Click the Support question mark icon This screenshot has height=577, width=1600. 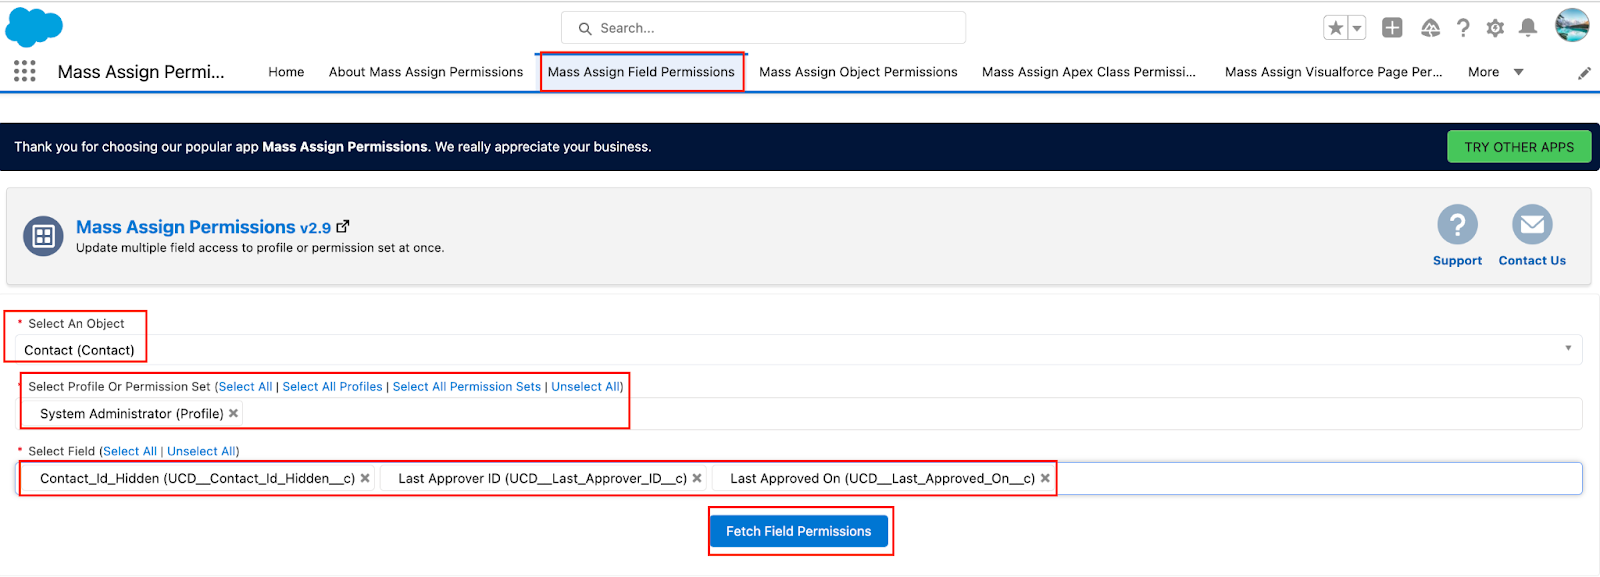[1457, 224]
